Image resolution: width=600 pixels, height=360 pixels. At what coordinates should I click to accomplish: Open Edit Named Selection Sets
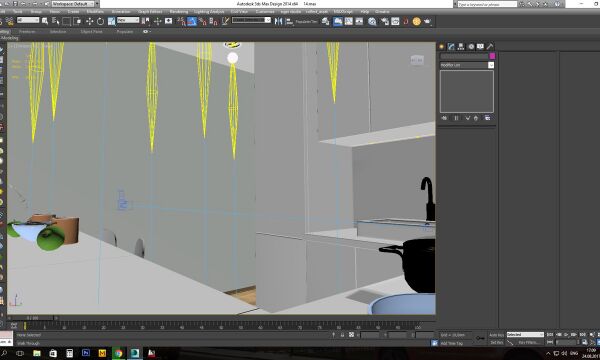(x=225, y=21)
